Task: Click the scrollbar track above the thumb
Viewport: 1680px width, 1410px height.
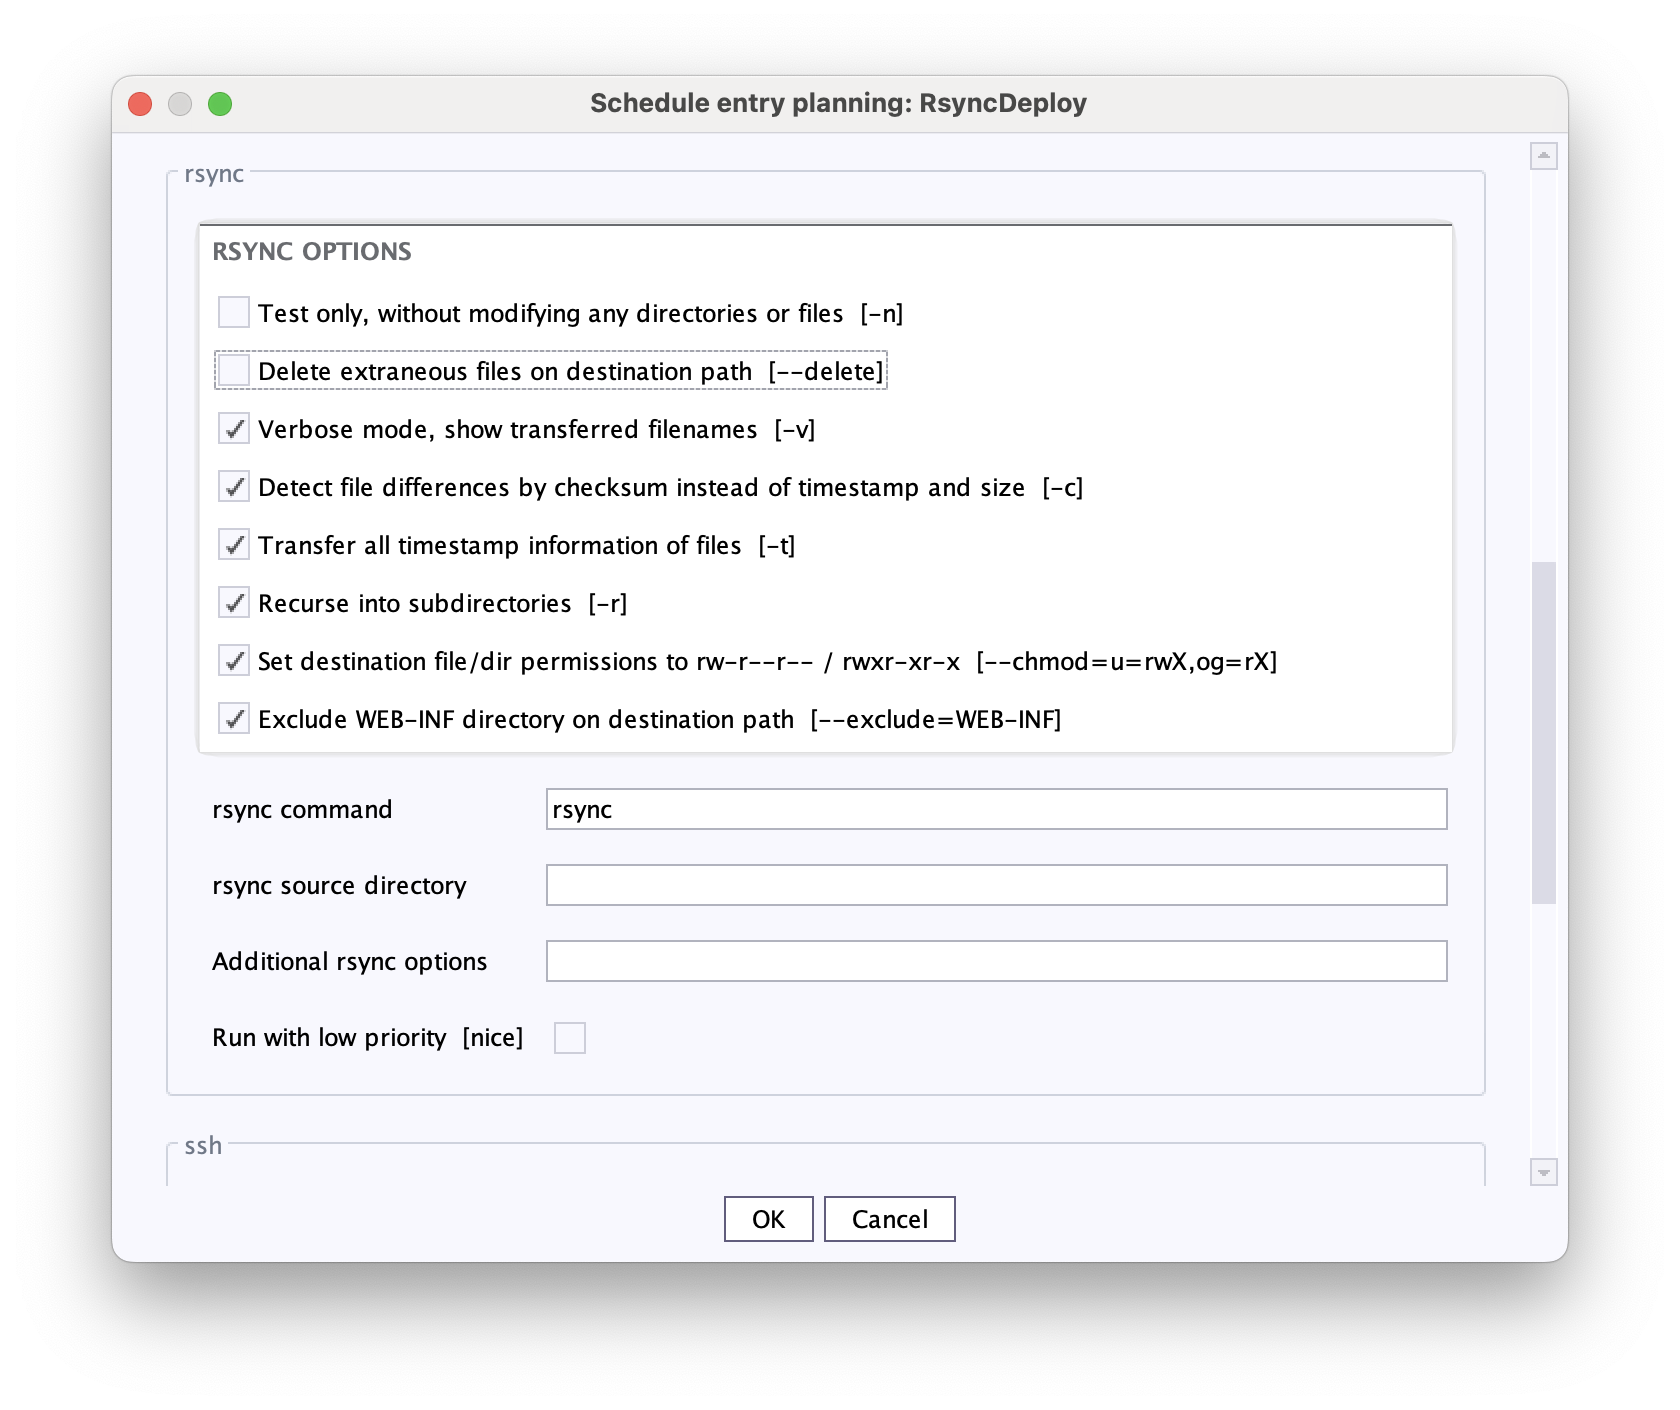Action: (x=1544, y=360)
